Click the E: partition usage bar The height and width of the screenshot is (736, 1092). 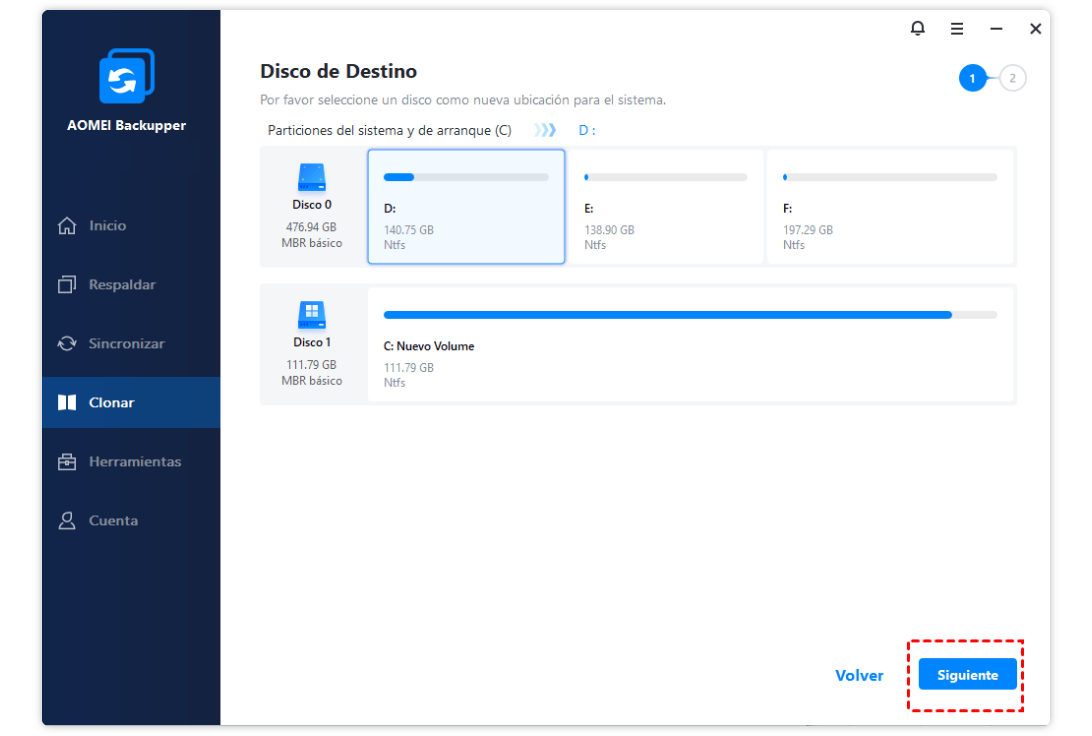[x=666, y=178]
